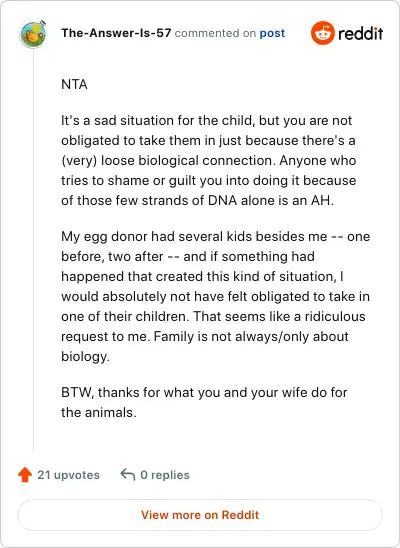
Task: Click the orange upvote arrow icon
Action: 25,475
